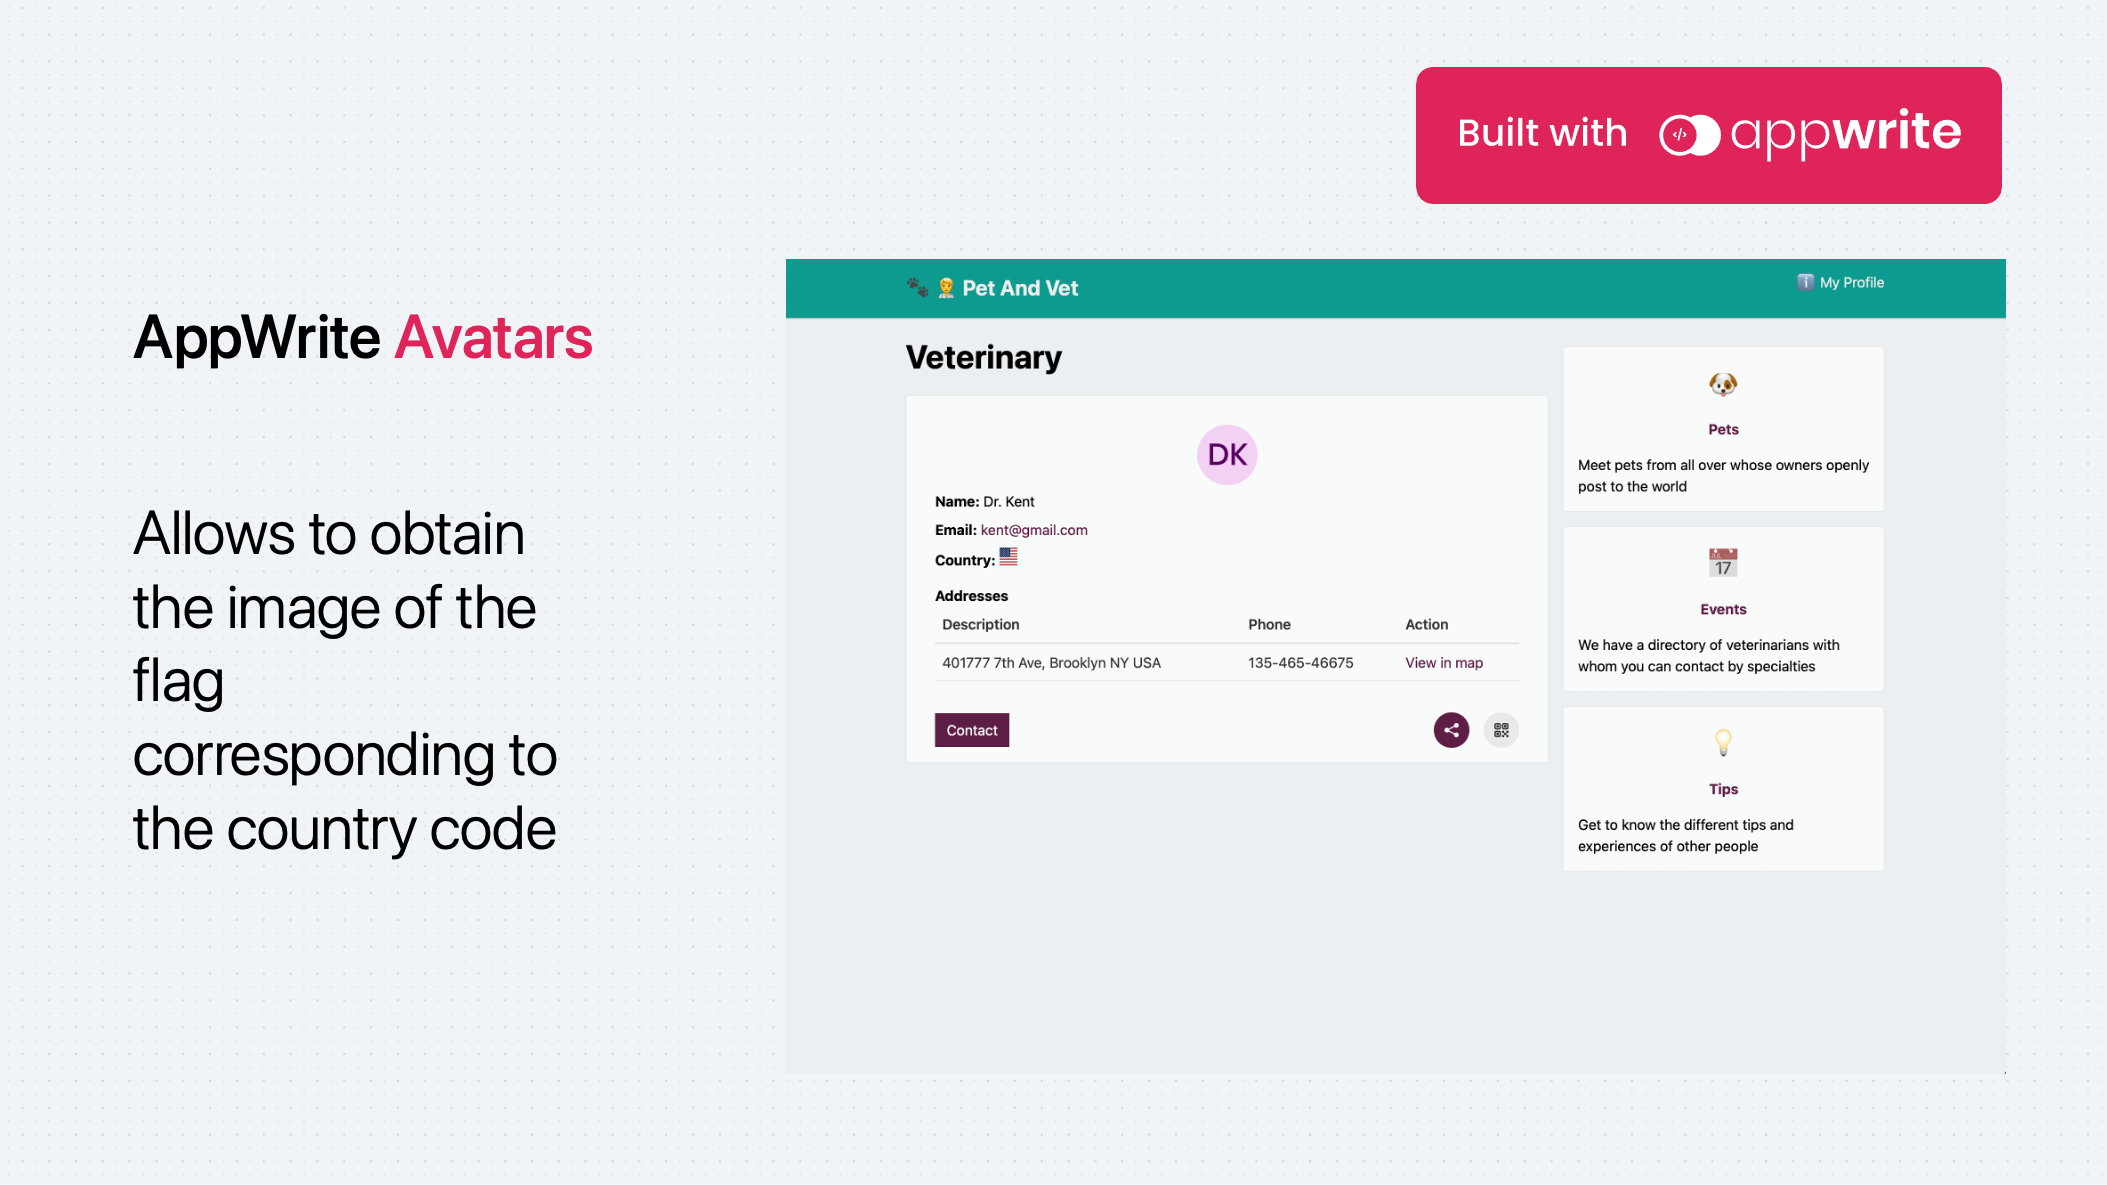
Task: Open the Pets card title link
Action: point(1723,429)
